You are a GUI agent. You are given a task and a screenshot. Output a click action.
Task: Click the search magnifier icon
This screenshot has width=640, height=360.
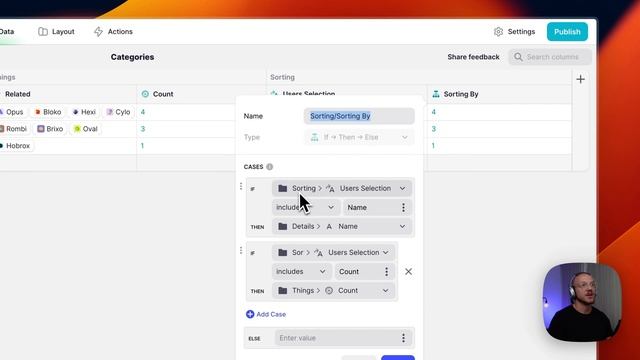tap(518, 57)
